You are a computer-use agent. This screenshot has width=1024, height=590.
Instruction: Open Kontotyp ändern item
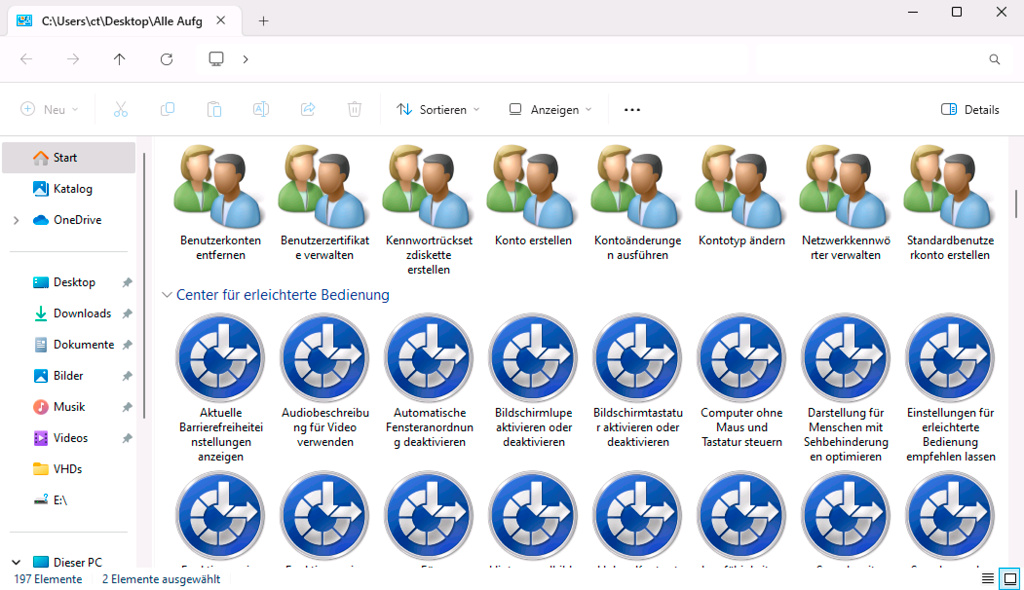[x=741, y=196]
